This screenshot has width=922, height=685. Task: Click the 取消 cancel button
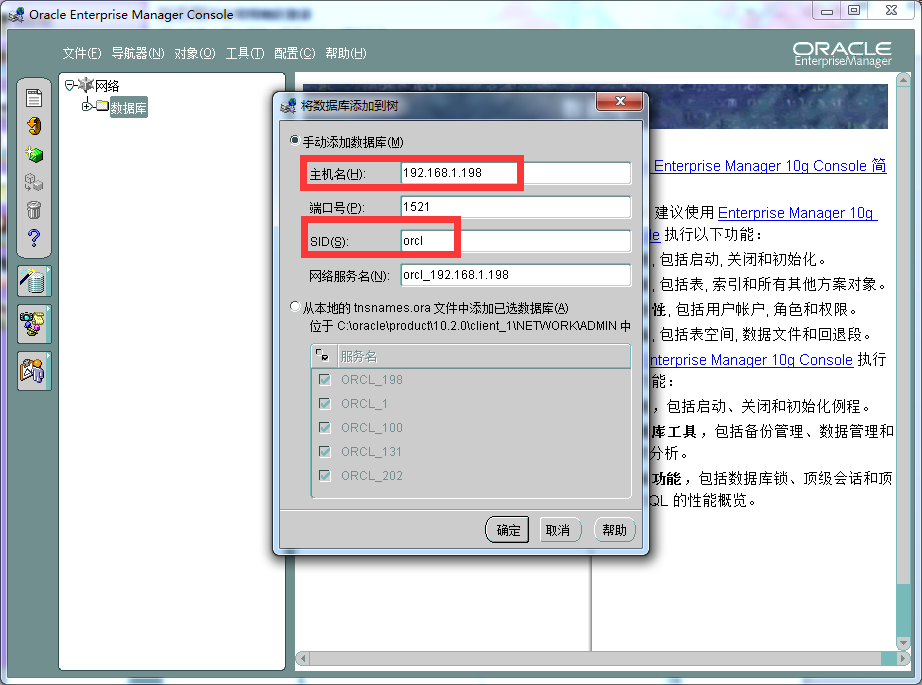[x=560, y=530]
